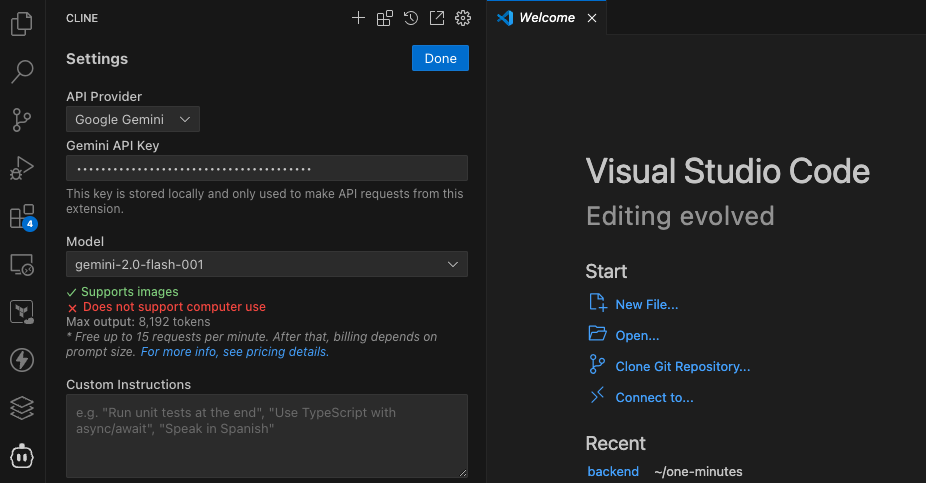The width and height of the screenshot is (926, 483).
Task: Open the pricing details link
Action: [234, 352]
